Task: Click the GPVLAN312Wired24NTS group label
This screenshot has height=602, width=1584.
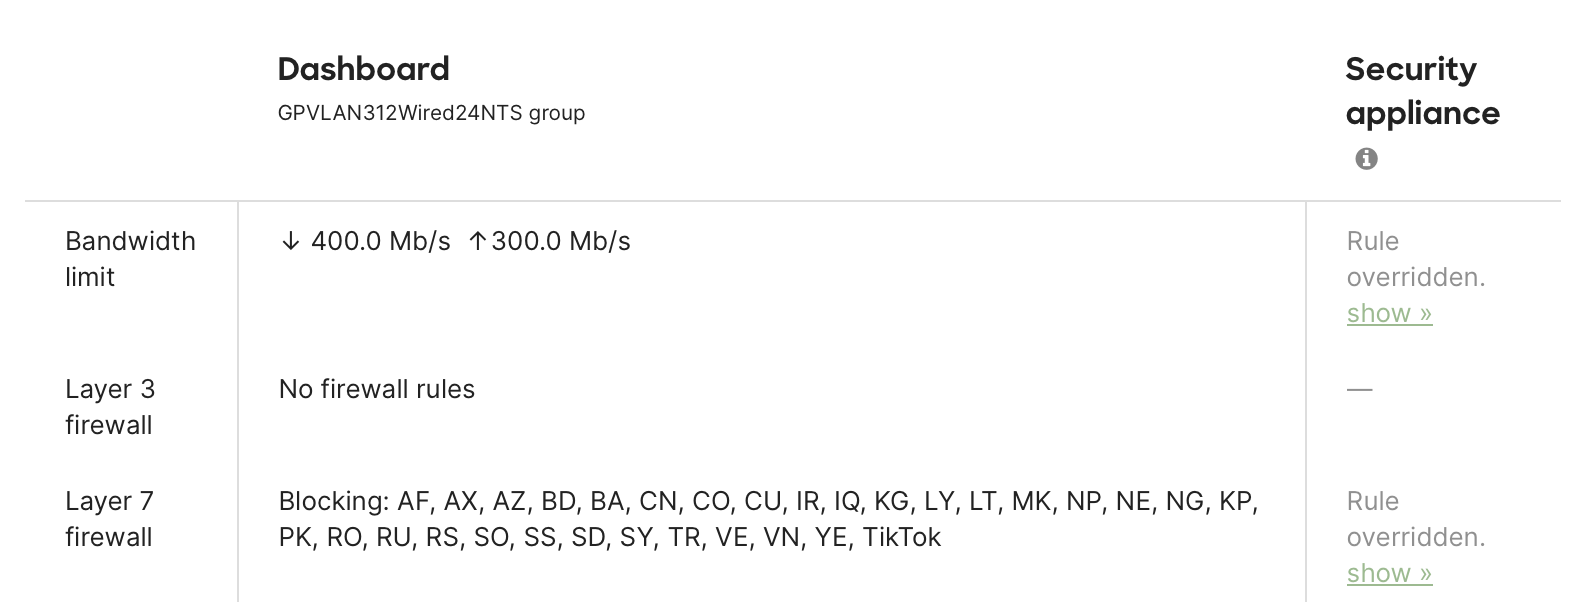Action: coord(431,113)
